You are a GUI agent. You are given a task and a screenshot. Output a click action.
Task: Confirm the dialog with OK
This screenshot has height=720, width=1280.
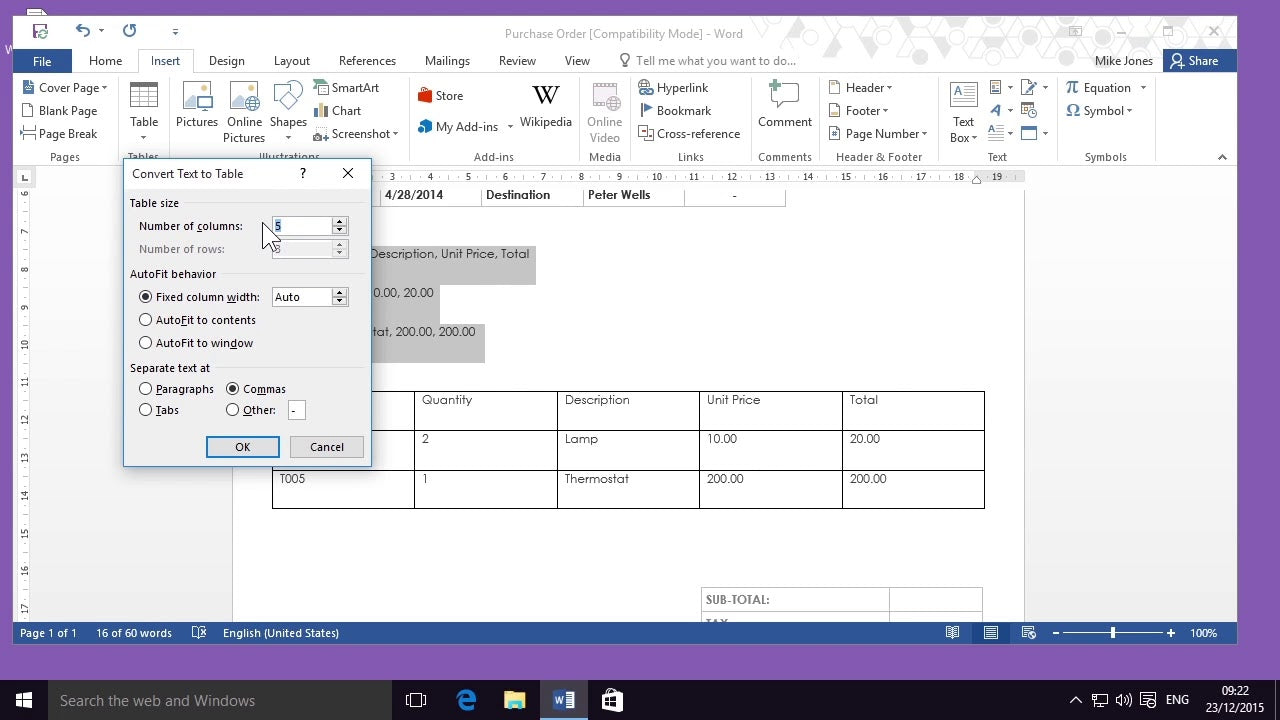(243, 447)
